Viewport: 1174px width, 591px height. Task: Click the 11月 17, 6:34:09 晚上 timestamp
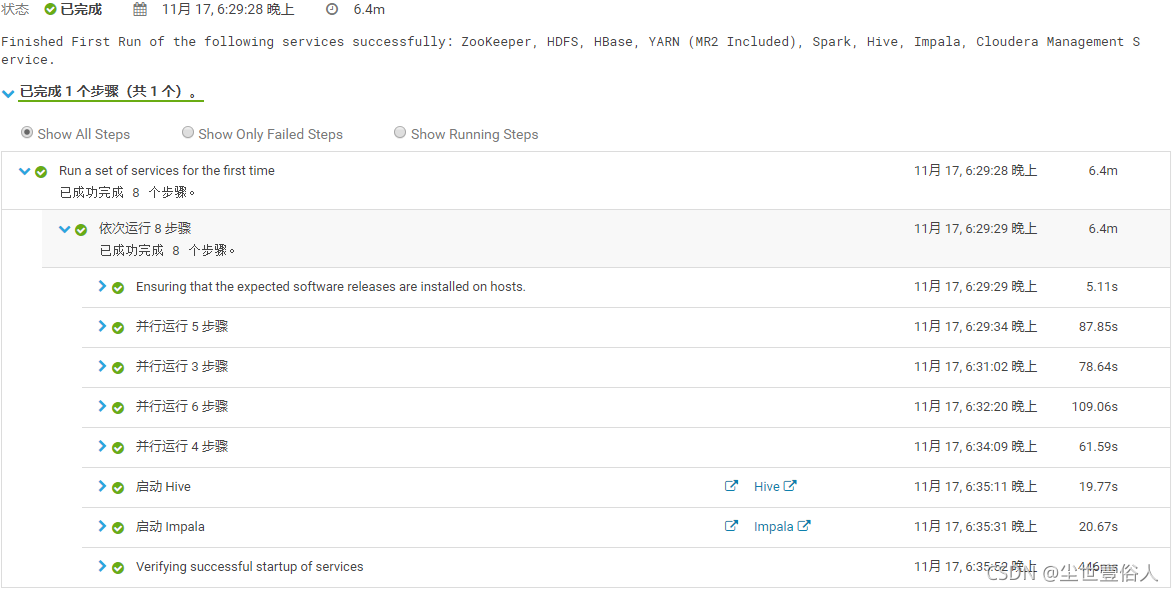(976, 447)
